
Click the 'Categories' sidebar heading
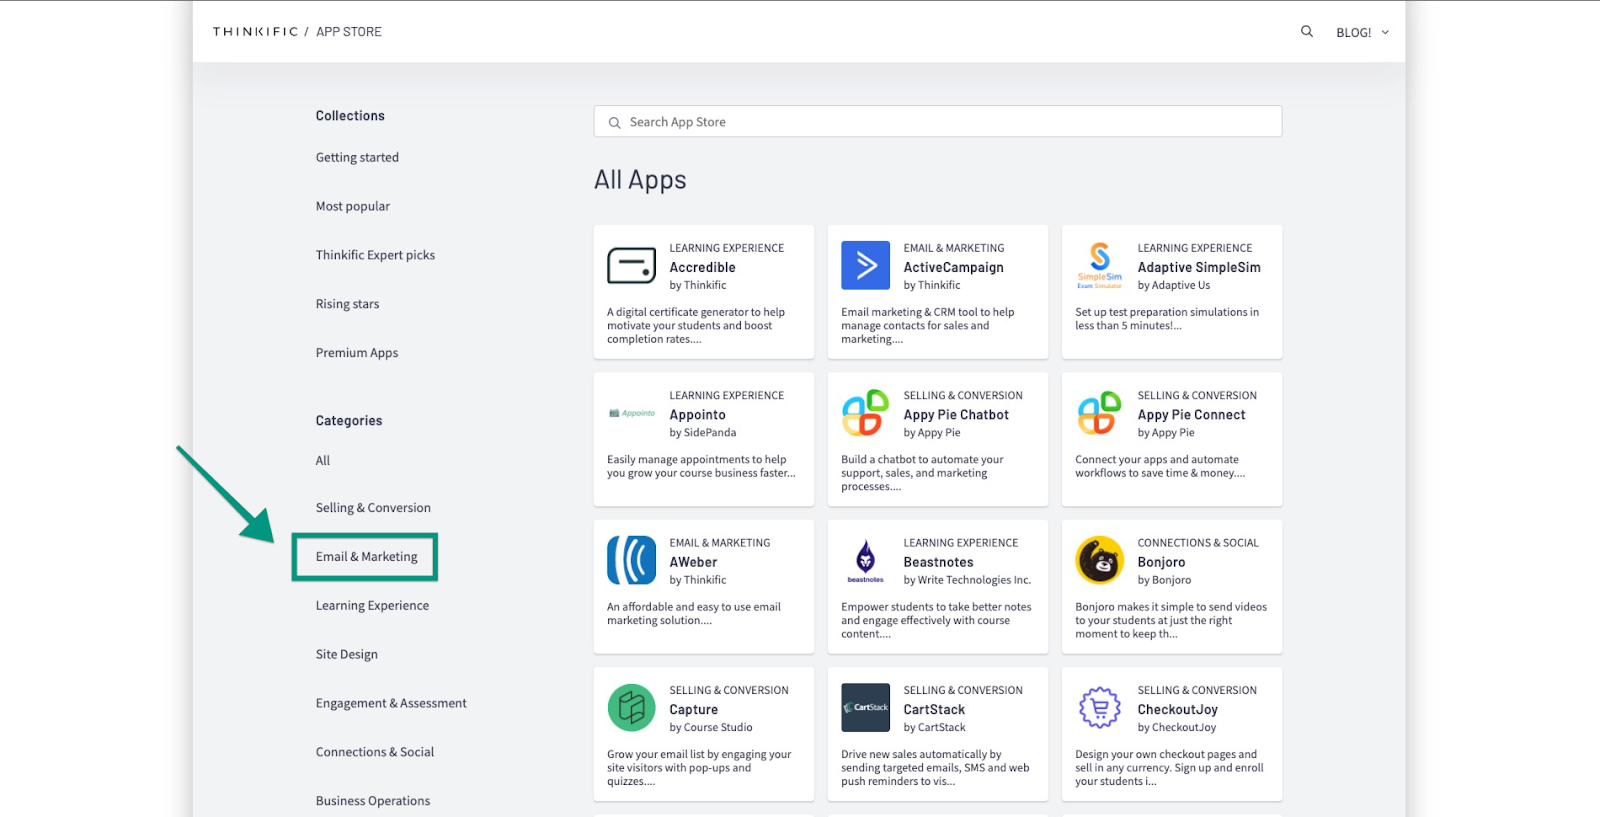349,421
